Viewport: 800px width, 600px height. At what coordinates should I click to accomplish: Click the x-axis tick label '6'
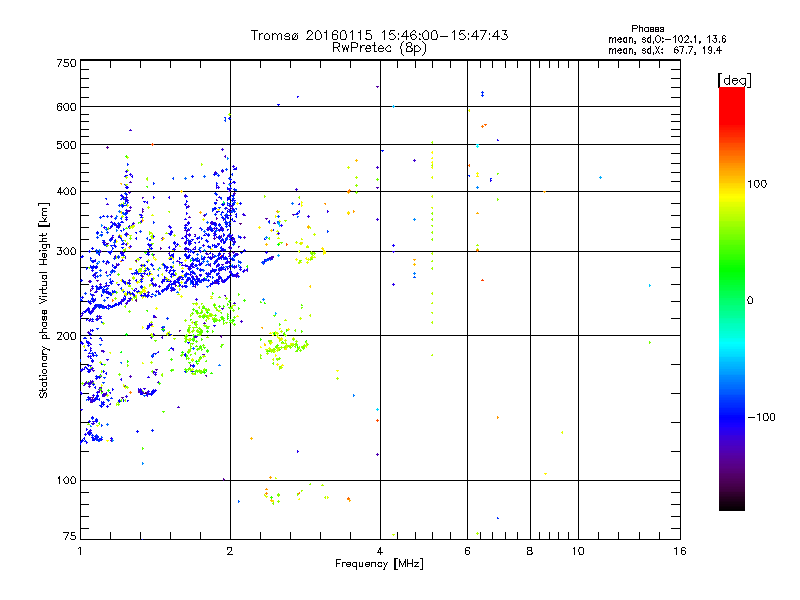click(467, 551)
